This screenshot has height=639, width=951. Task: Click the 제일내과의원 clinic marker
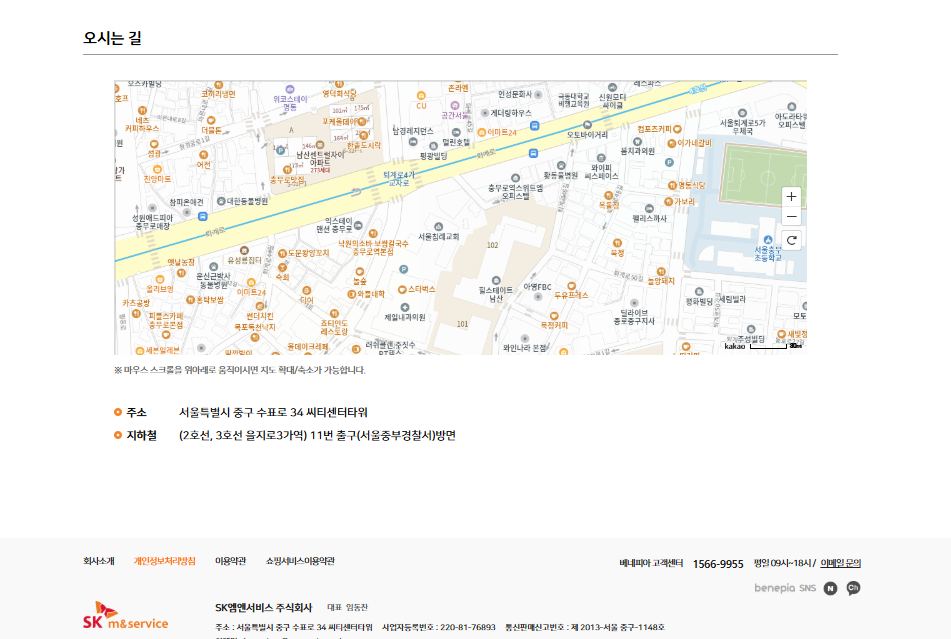pos(405,307)
